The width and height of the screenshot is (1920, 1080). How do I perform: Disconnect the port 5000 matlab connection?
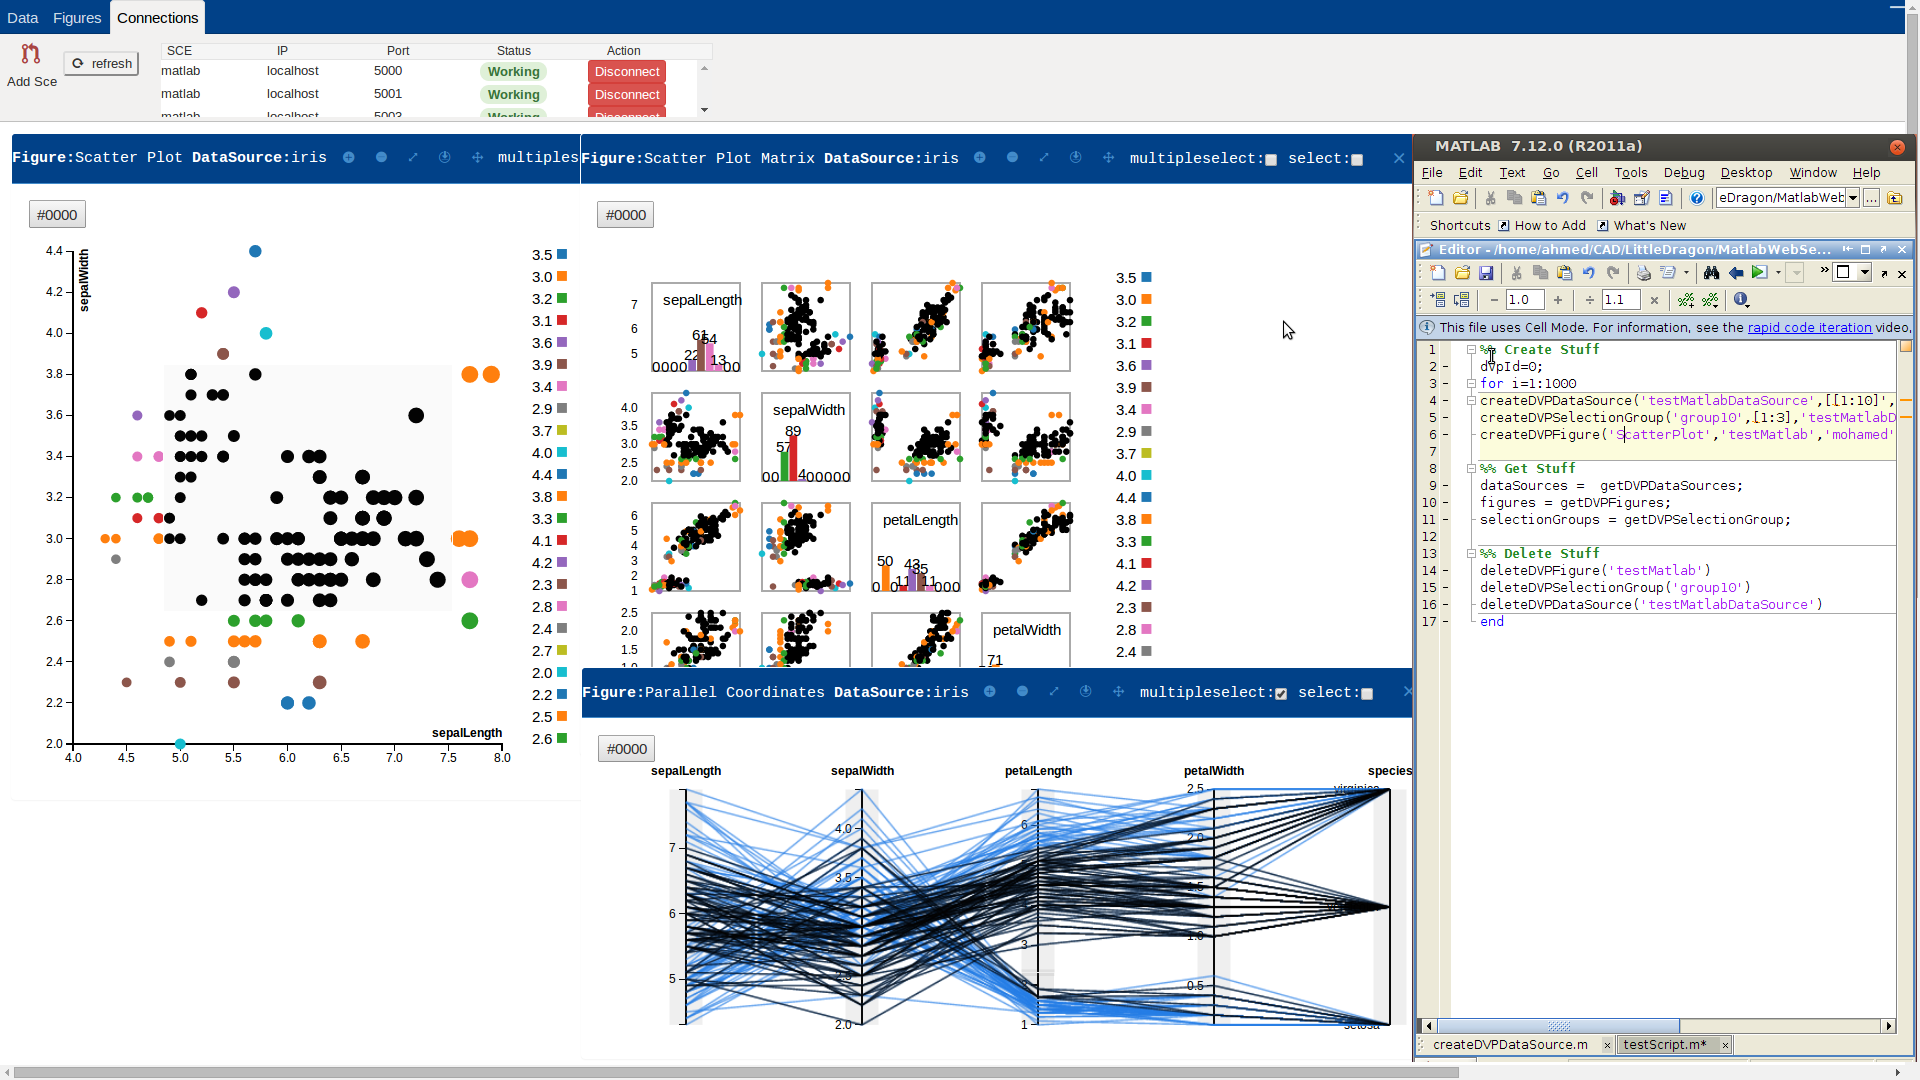coord(627,72)
